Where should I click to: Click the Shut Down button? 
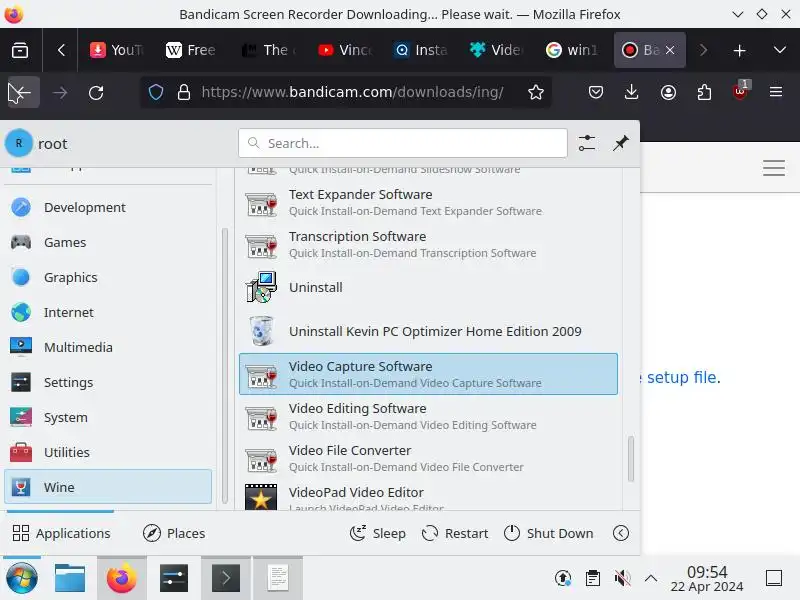tap(548, 533)
